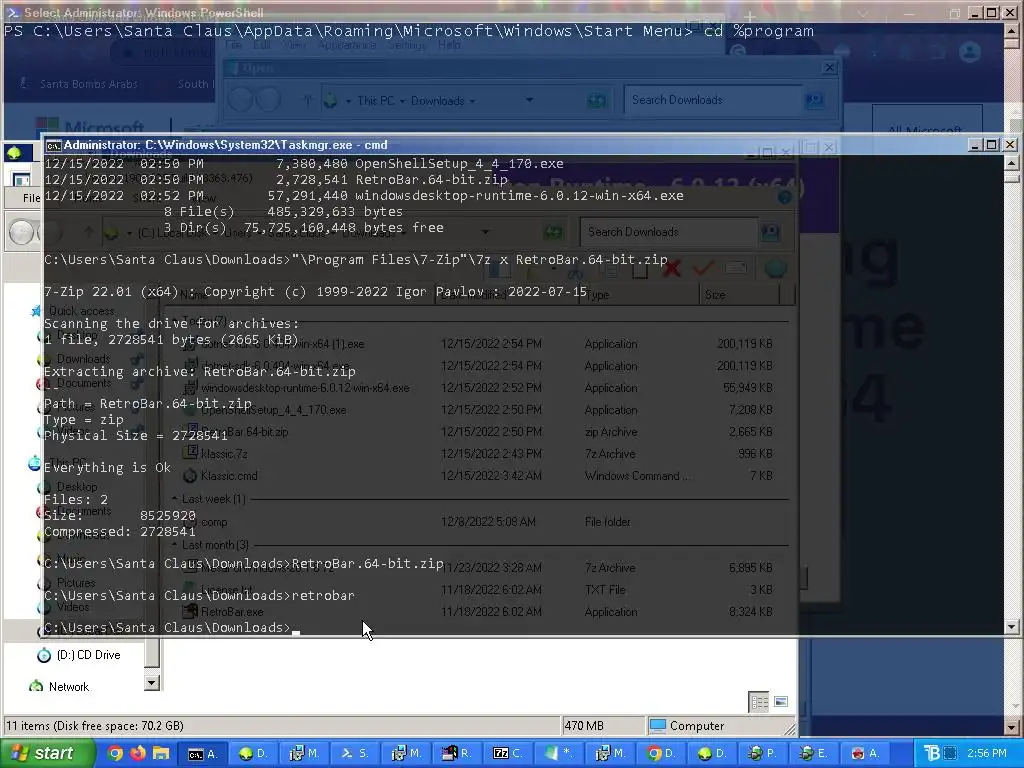The image size is (1024, 768).
Task: Switch to the 7-Zip taskbar button labeled C.
Action: tap(507, 753)
